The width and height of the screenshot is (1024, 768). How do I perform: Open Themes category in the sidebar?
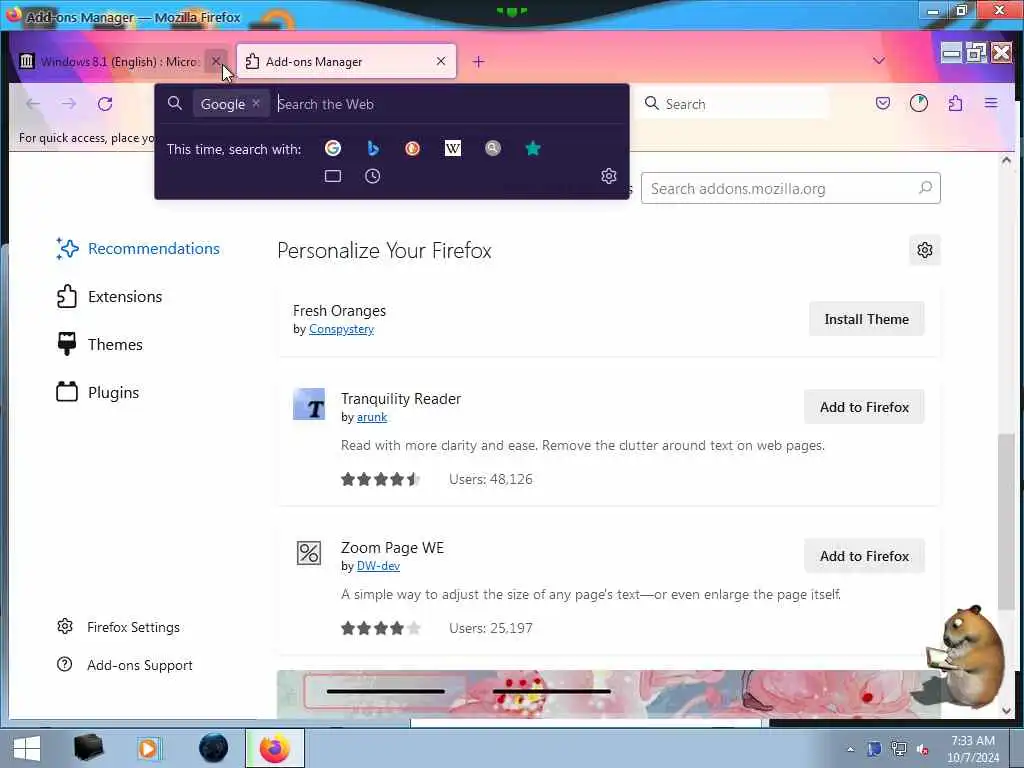point(100,344)
